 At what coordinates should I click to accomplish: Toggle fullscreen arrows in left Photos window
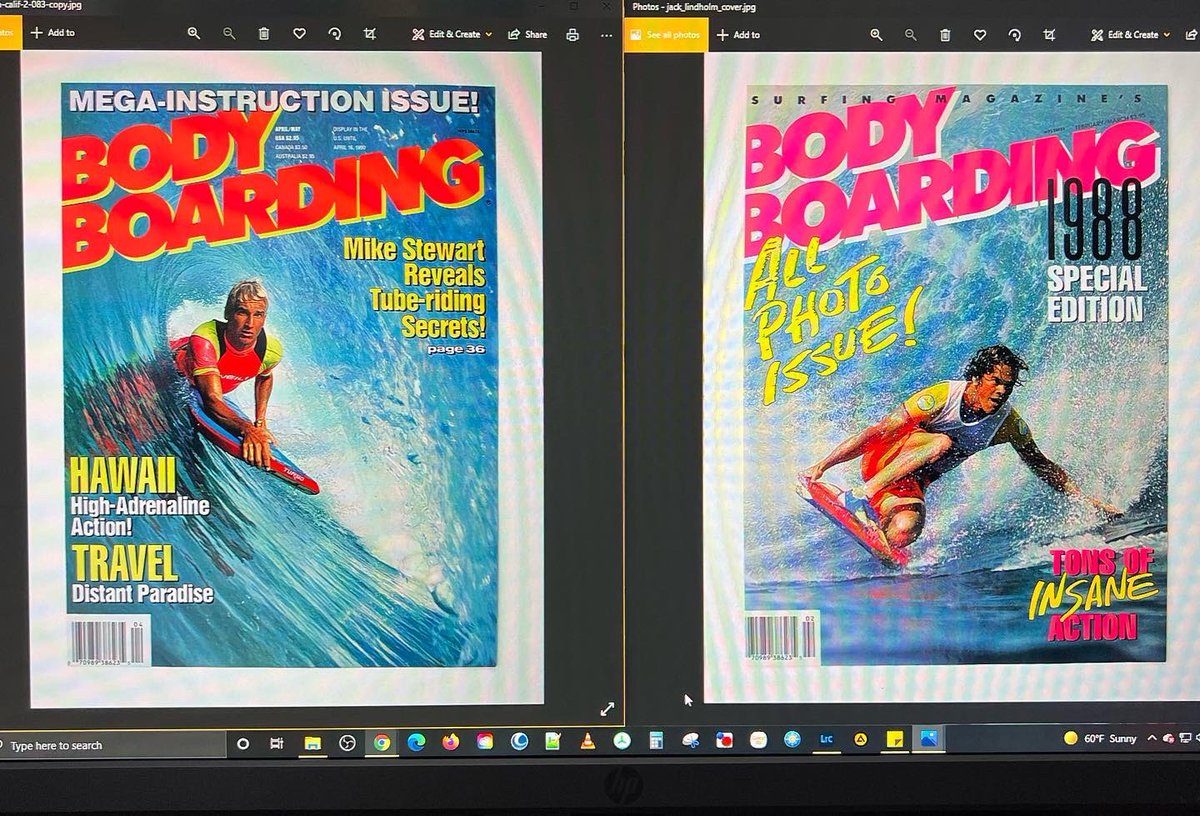(607, 709)
